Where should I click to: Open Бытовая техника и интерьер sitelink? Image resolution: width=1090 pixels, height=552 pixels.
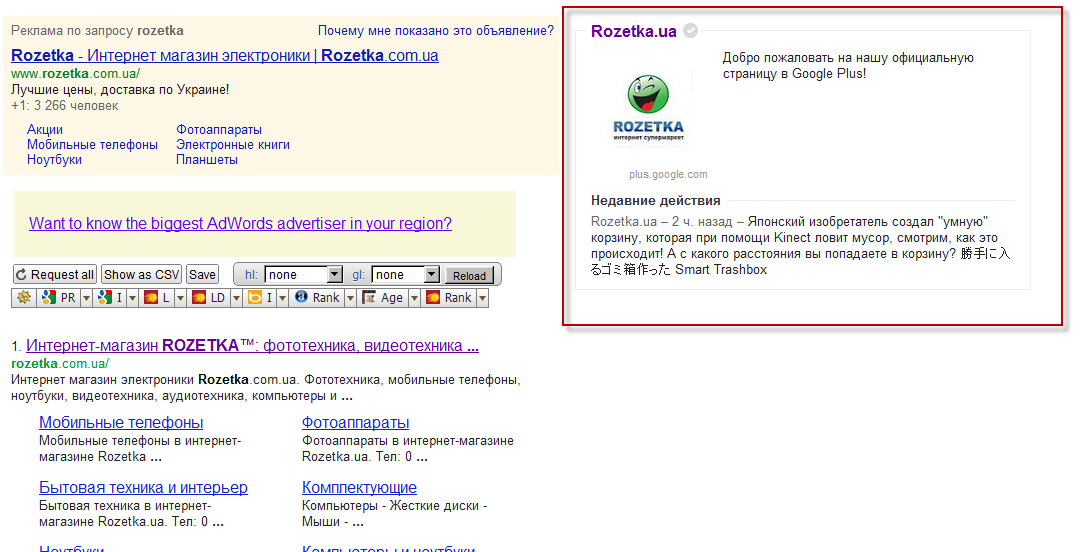(143, 487)
